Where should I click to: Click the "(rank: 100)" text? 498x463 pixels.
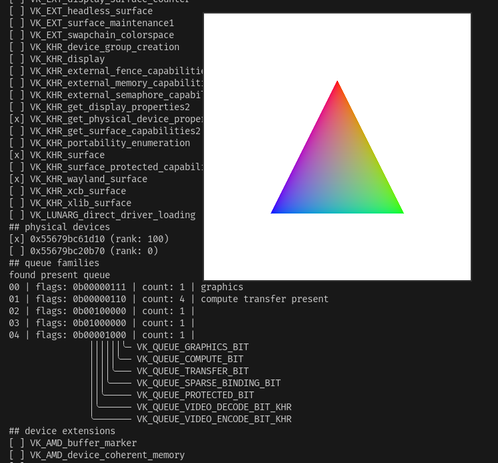point(140,239)
